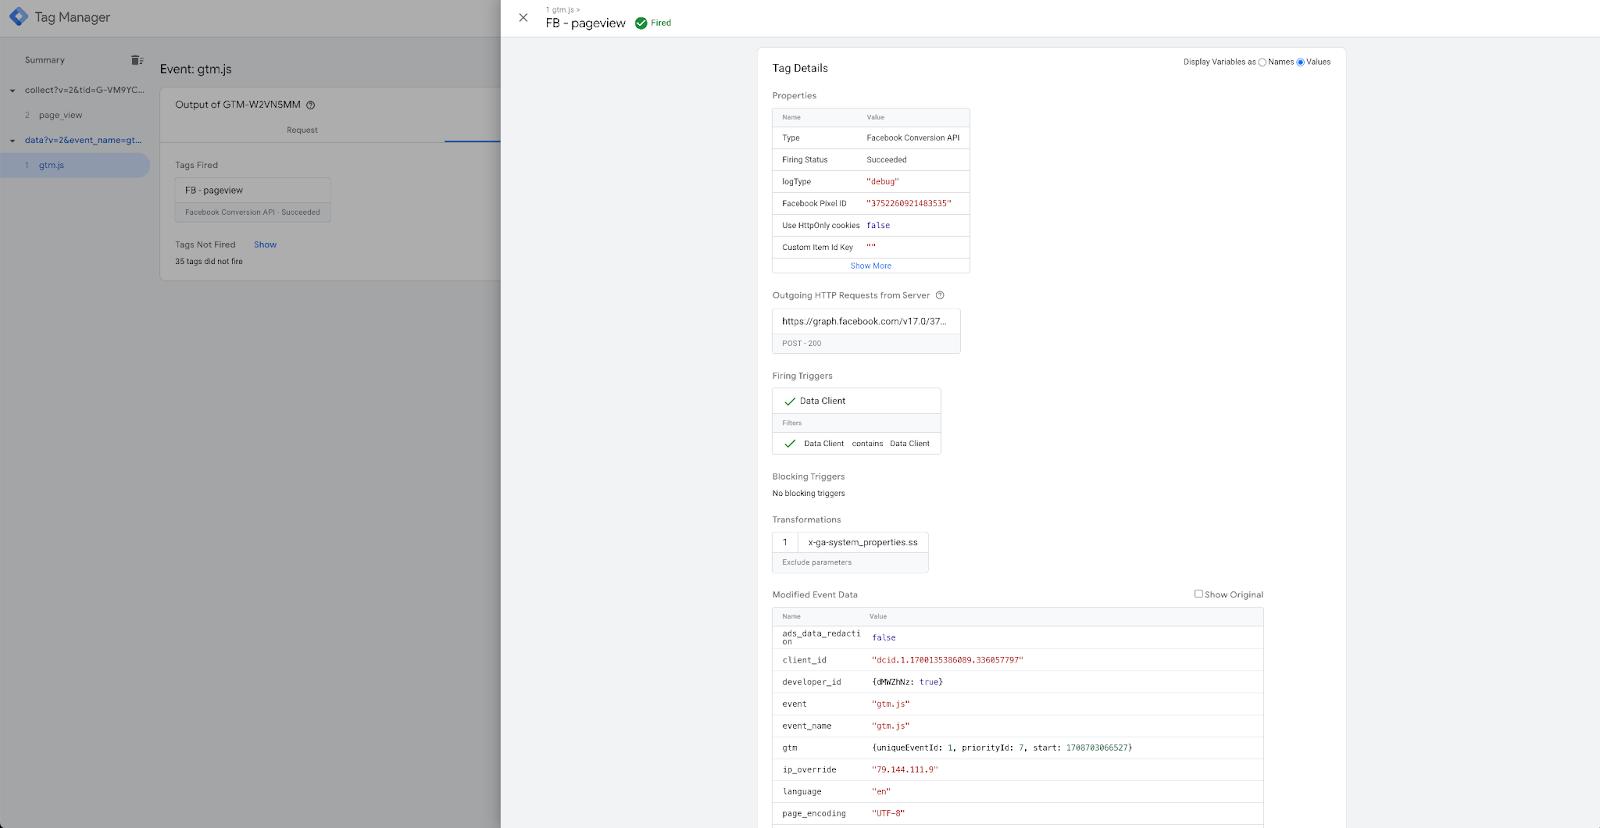The width and height of the screenshot is (1600, 828).
Task: Click the ads_data_redaction false value
Action: click(884, 638)
